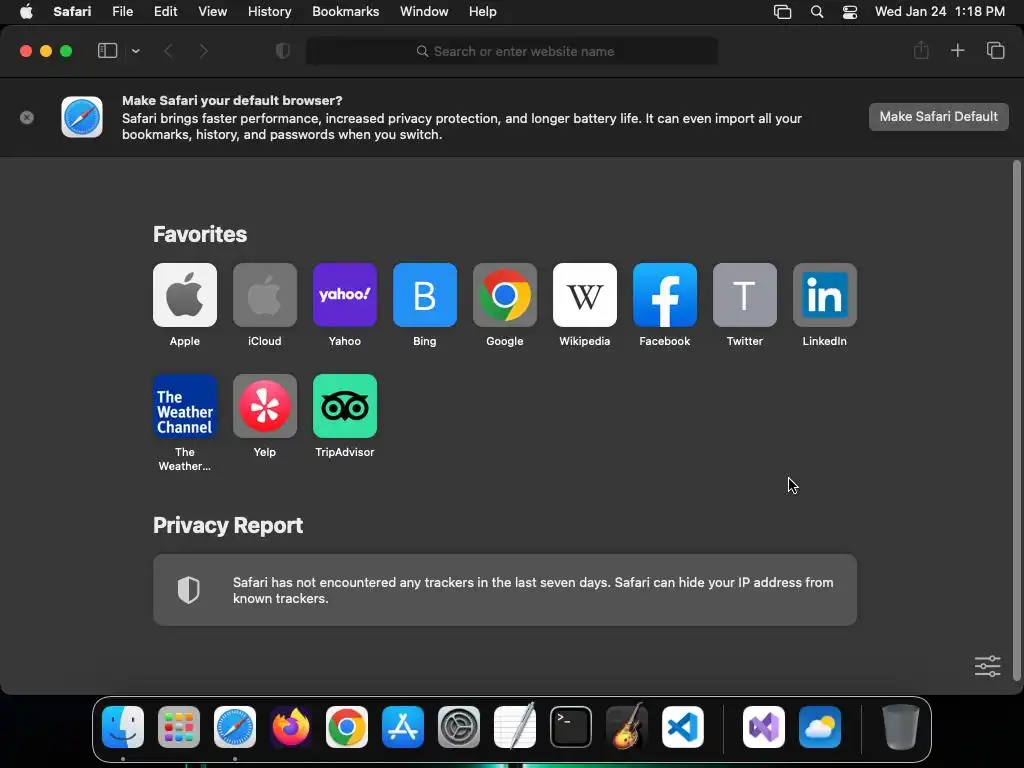Click the date and time in menu bar

click(940, 12)
